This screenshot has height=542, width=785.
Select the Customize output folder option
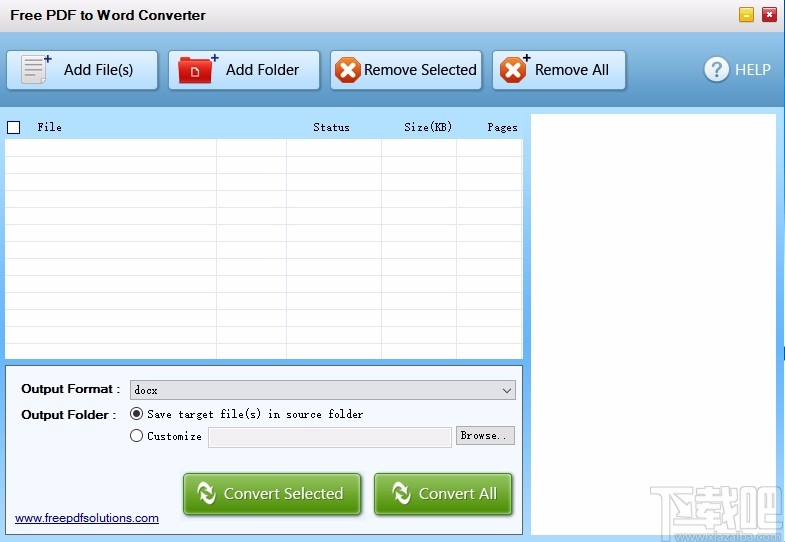137,436
